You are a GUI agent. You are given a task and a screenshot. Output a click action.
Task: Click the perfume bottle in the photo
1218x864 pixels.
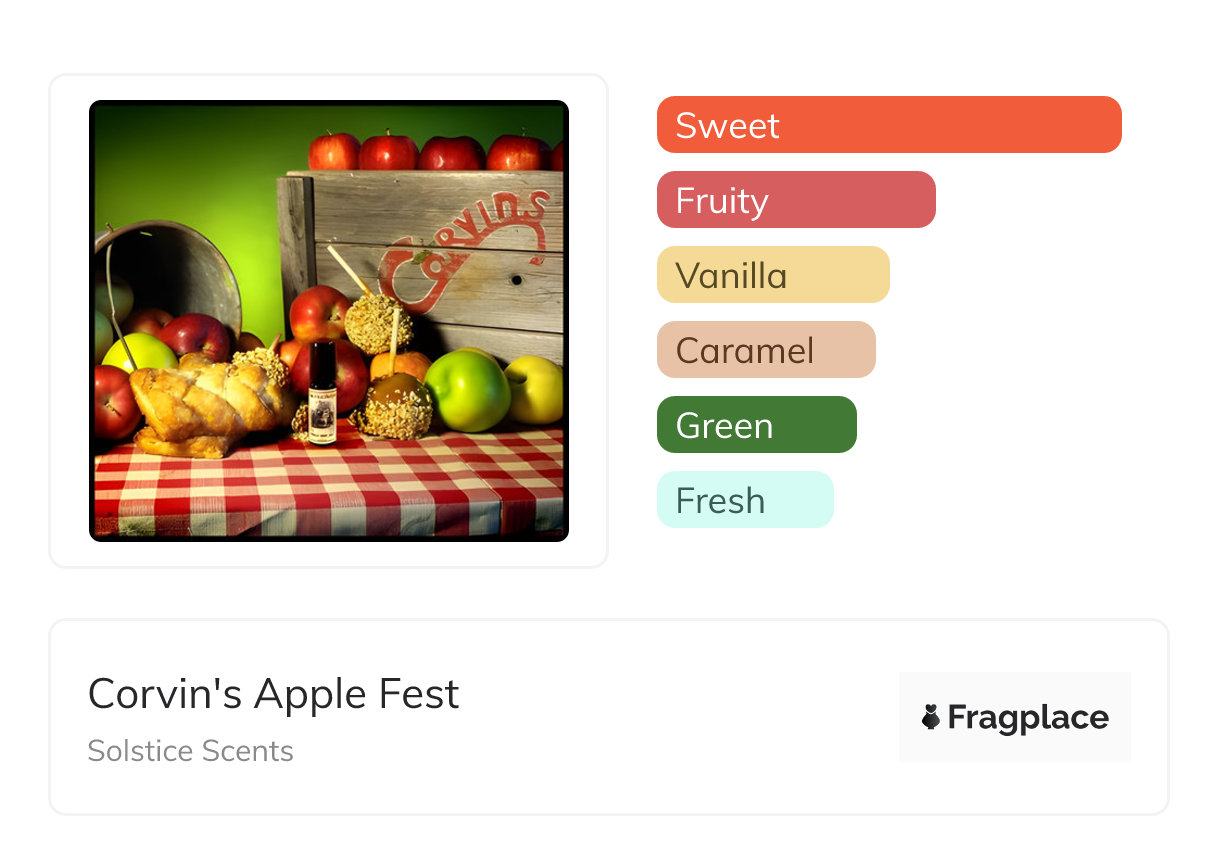[x=322, y=391]
